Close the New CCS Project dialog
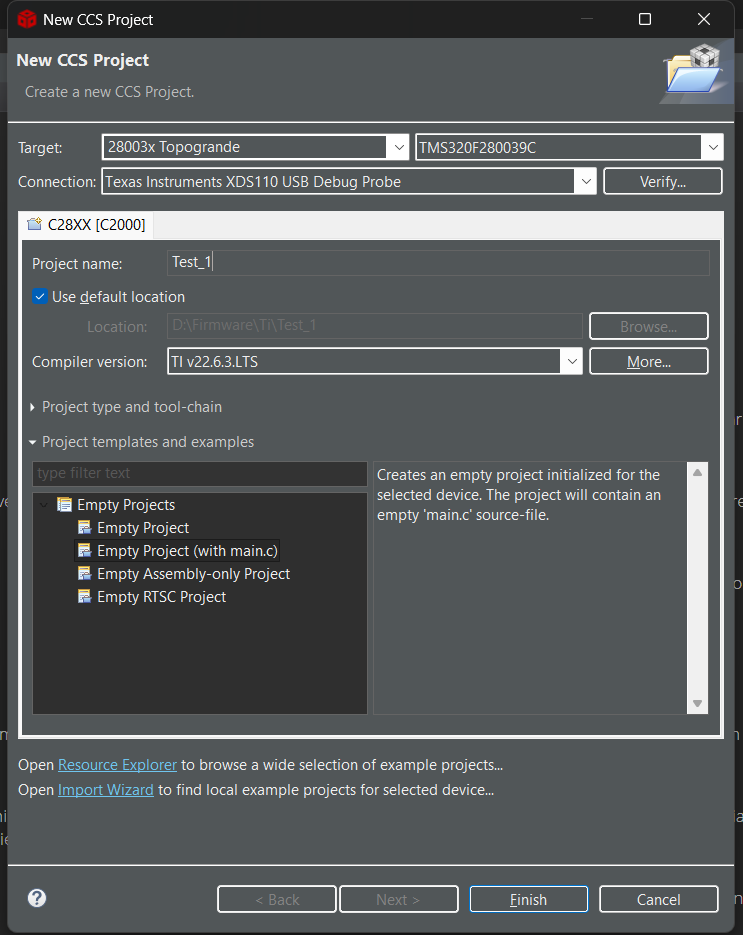The height and width of the screenshot is (935, 743). [704, 19]
